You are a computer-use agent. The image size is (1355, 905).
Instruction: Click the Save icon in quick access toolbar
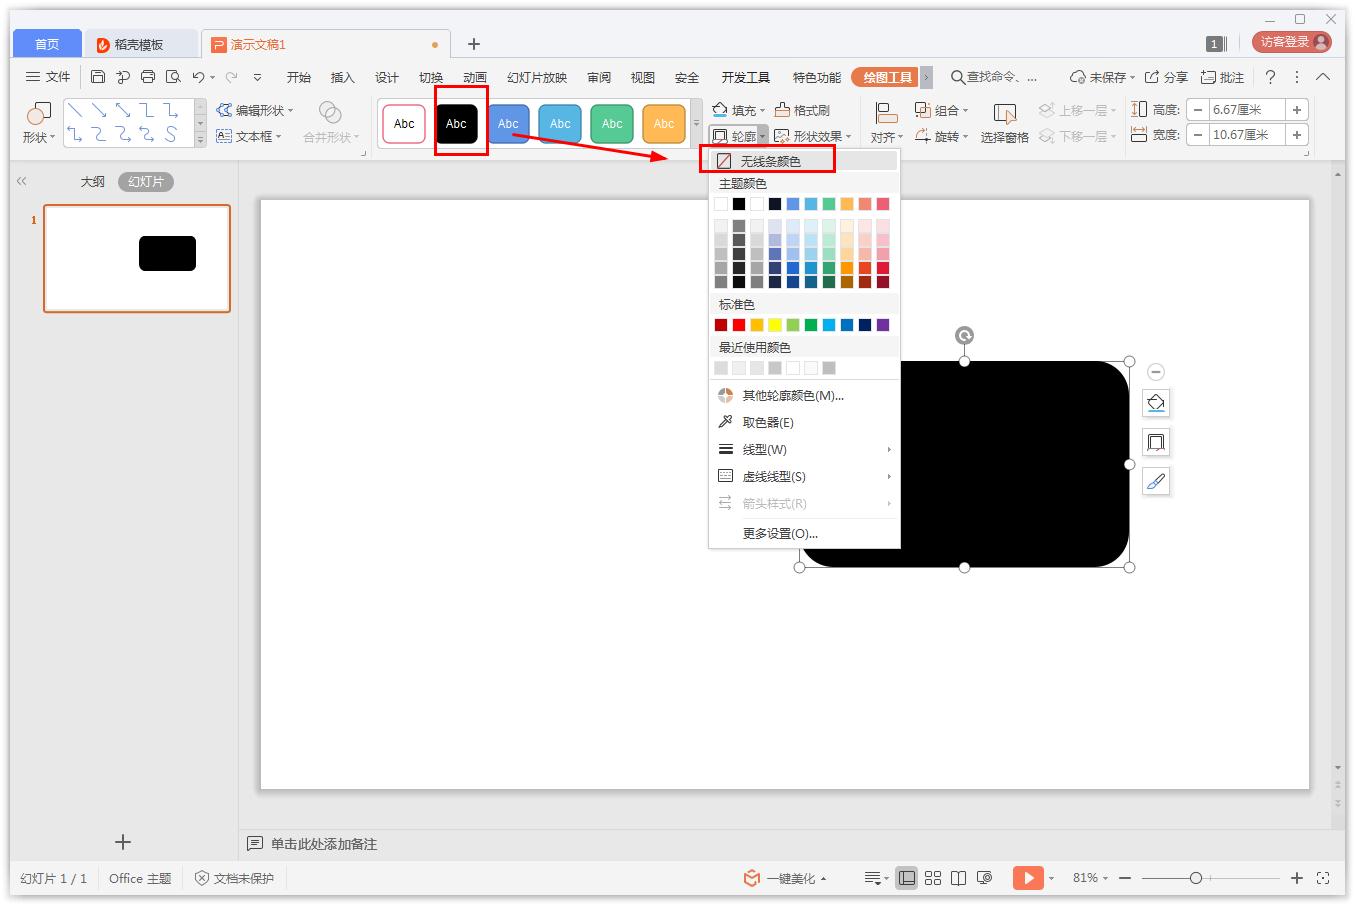(x=97, y=77)
